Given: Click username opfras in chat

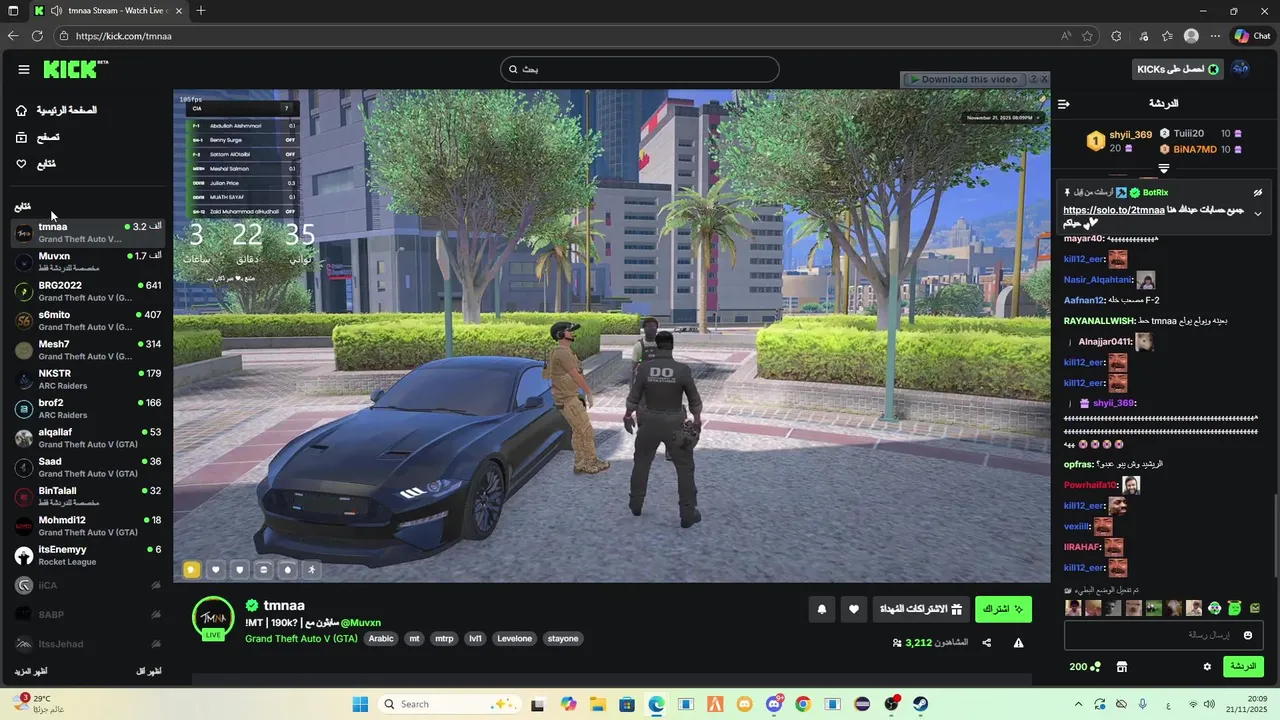Looking at the screenshot, I should [1079, 464].
